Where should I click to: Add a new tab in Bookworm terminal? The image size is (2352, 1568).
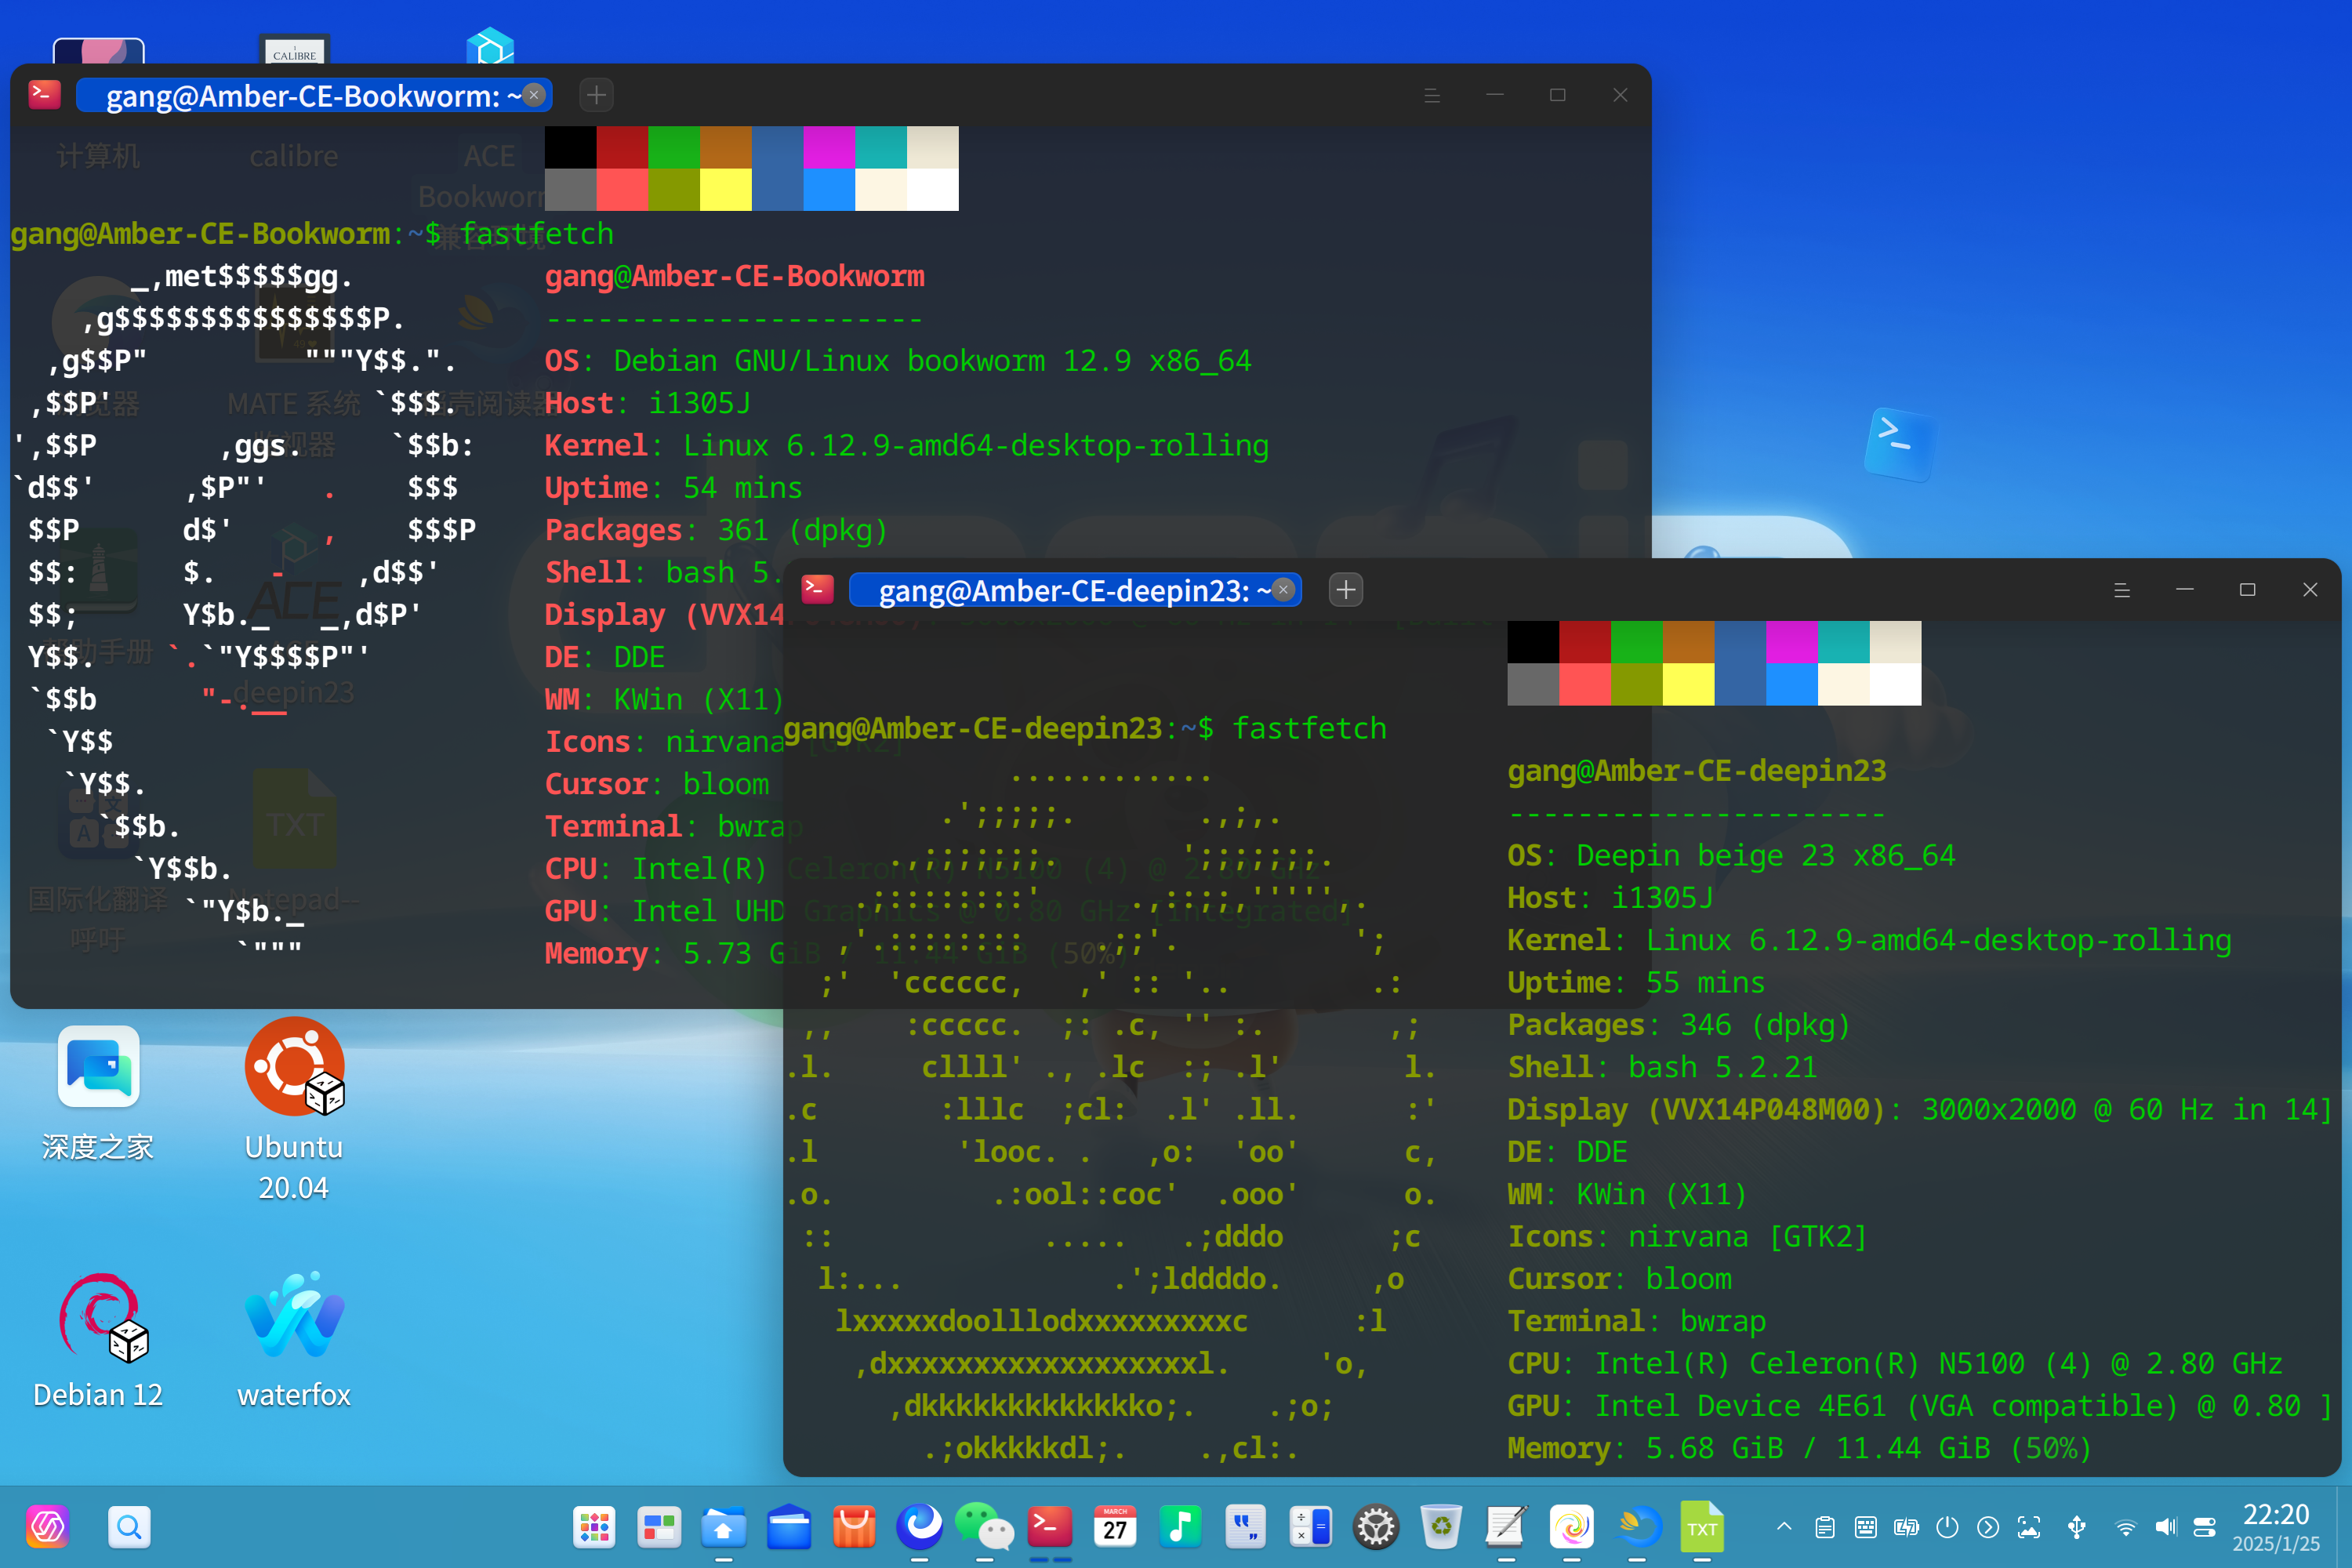click(x=597, y=95)
